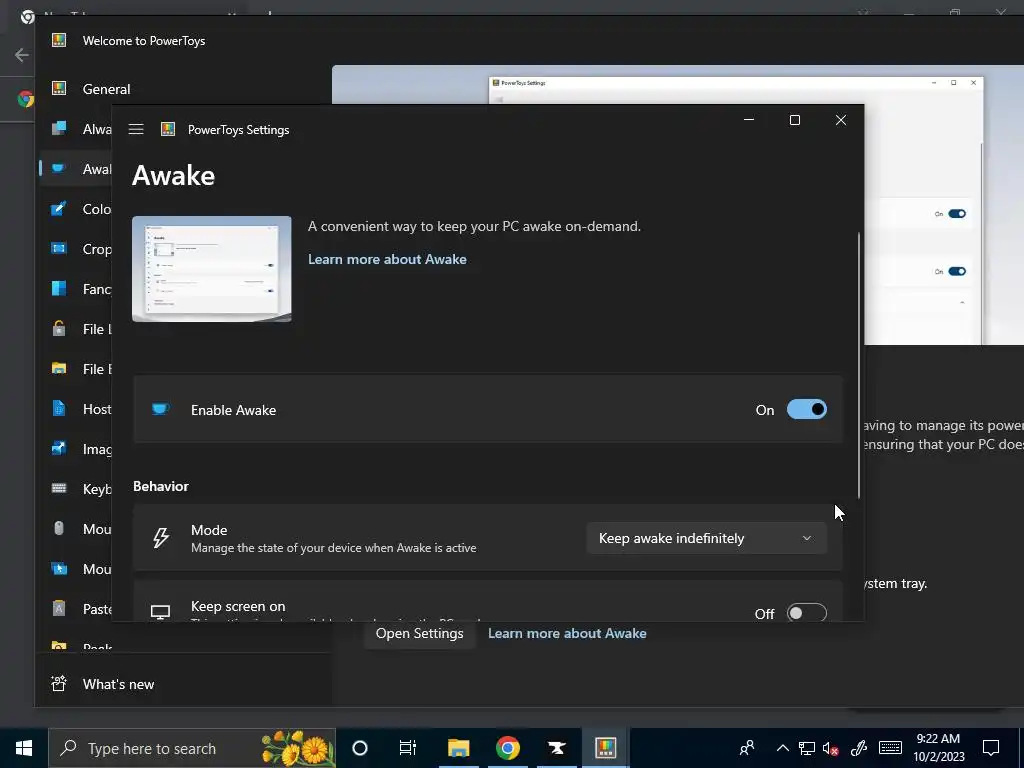Click the taskbar search box
Image resolution: width=1024 pixels, height=768 pixels.
pyautogui.click(x=192, y=748)
